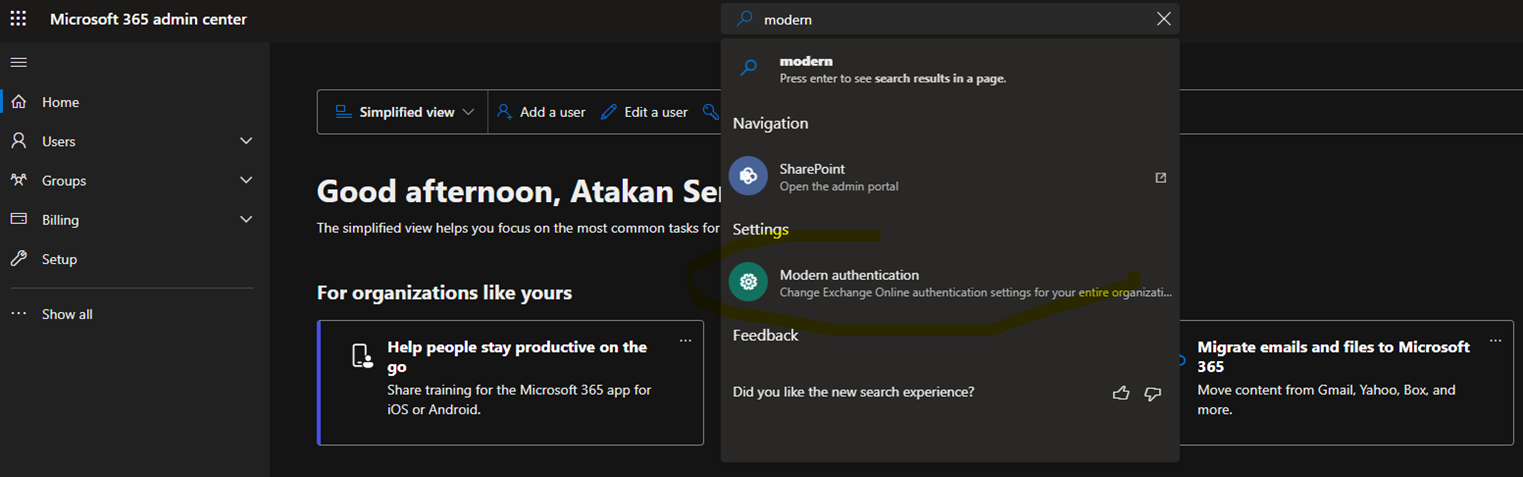
Task: Click the Groups people icon
Action: 18,180
